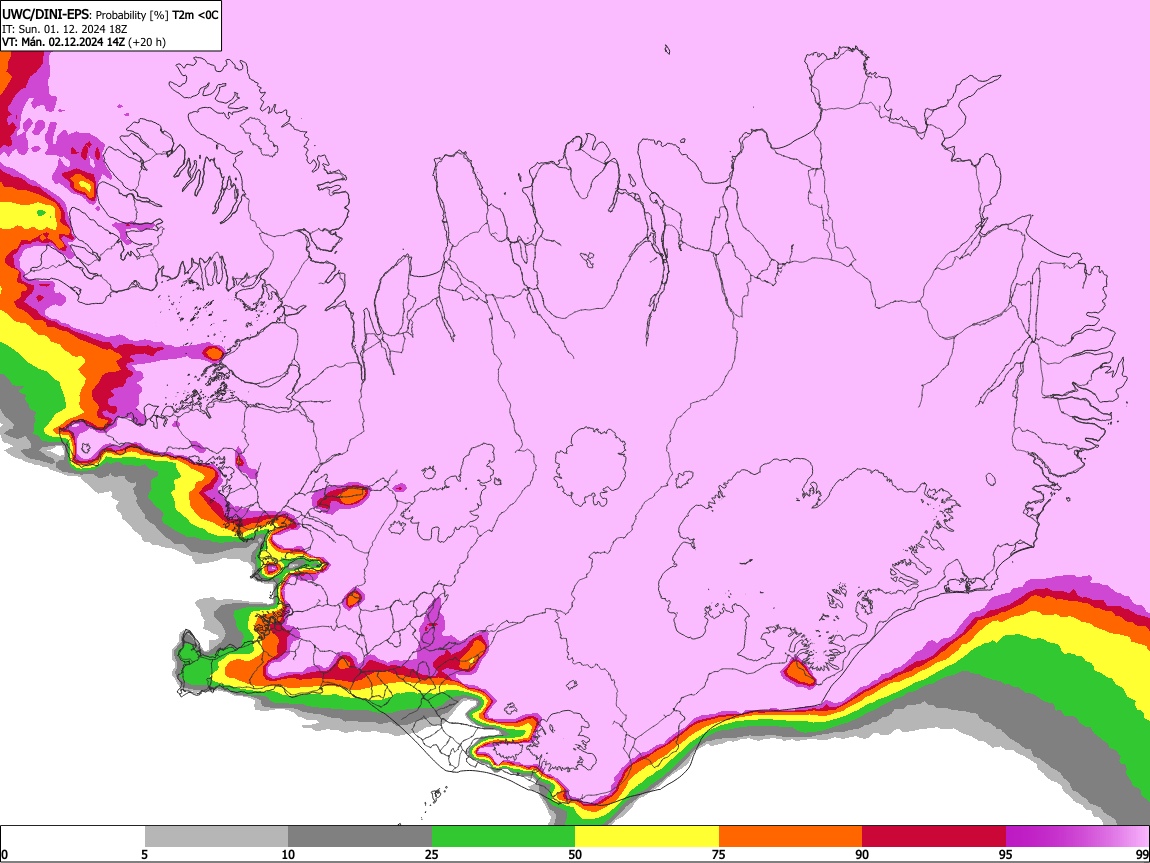Click the legend label 95
Image resolution: width=1150 pixels, height=863 pixels.
pos(1006,855)
